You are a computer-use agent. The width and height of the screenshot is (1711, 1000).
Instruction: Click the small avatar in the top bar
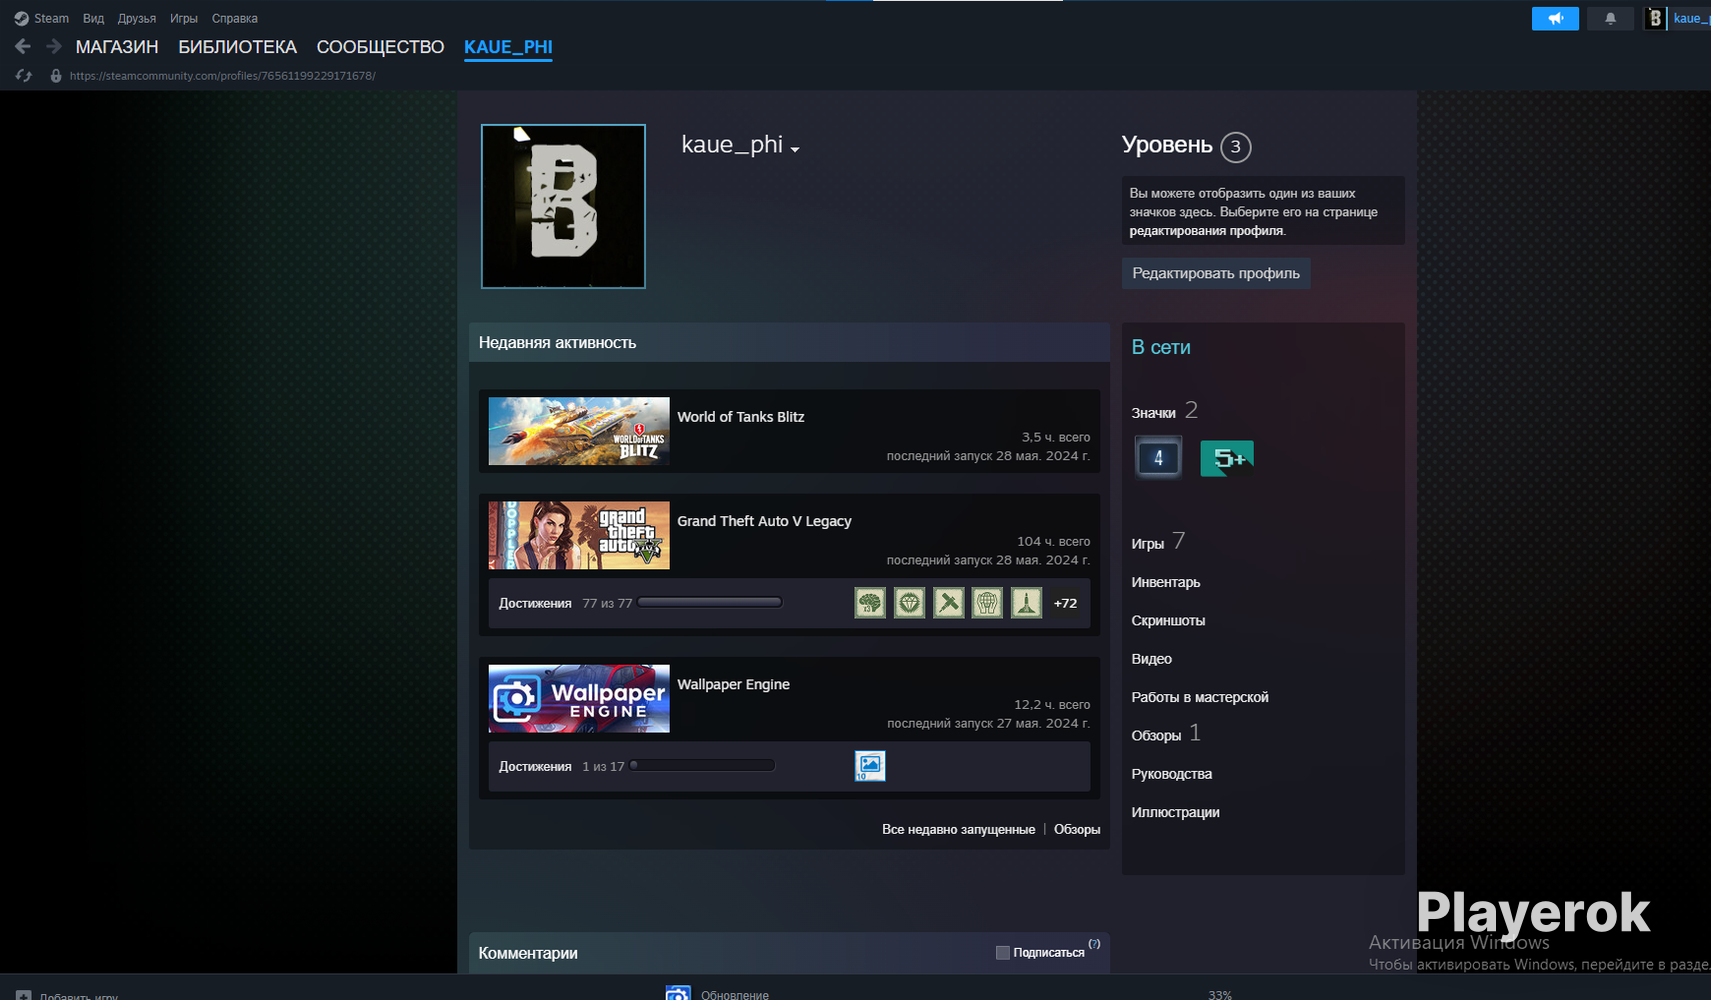click(1655, 18)
